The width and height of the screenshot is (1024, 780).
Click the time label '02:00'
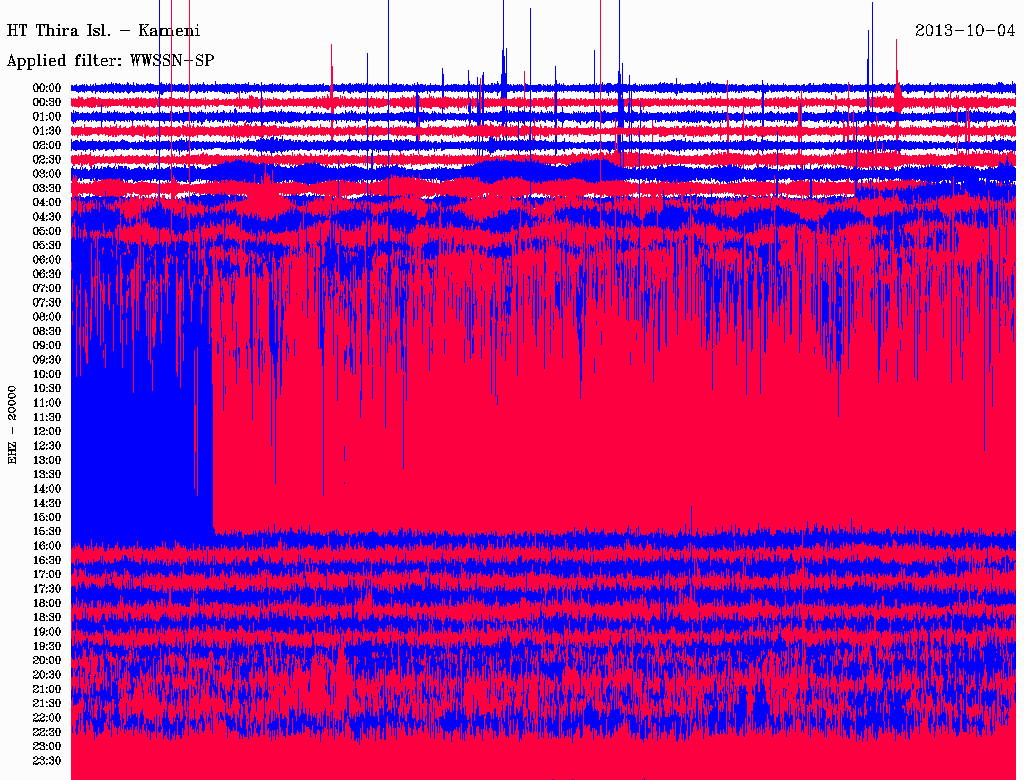point(47,145)
